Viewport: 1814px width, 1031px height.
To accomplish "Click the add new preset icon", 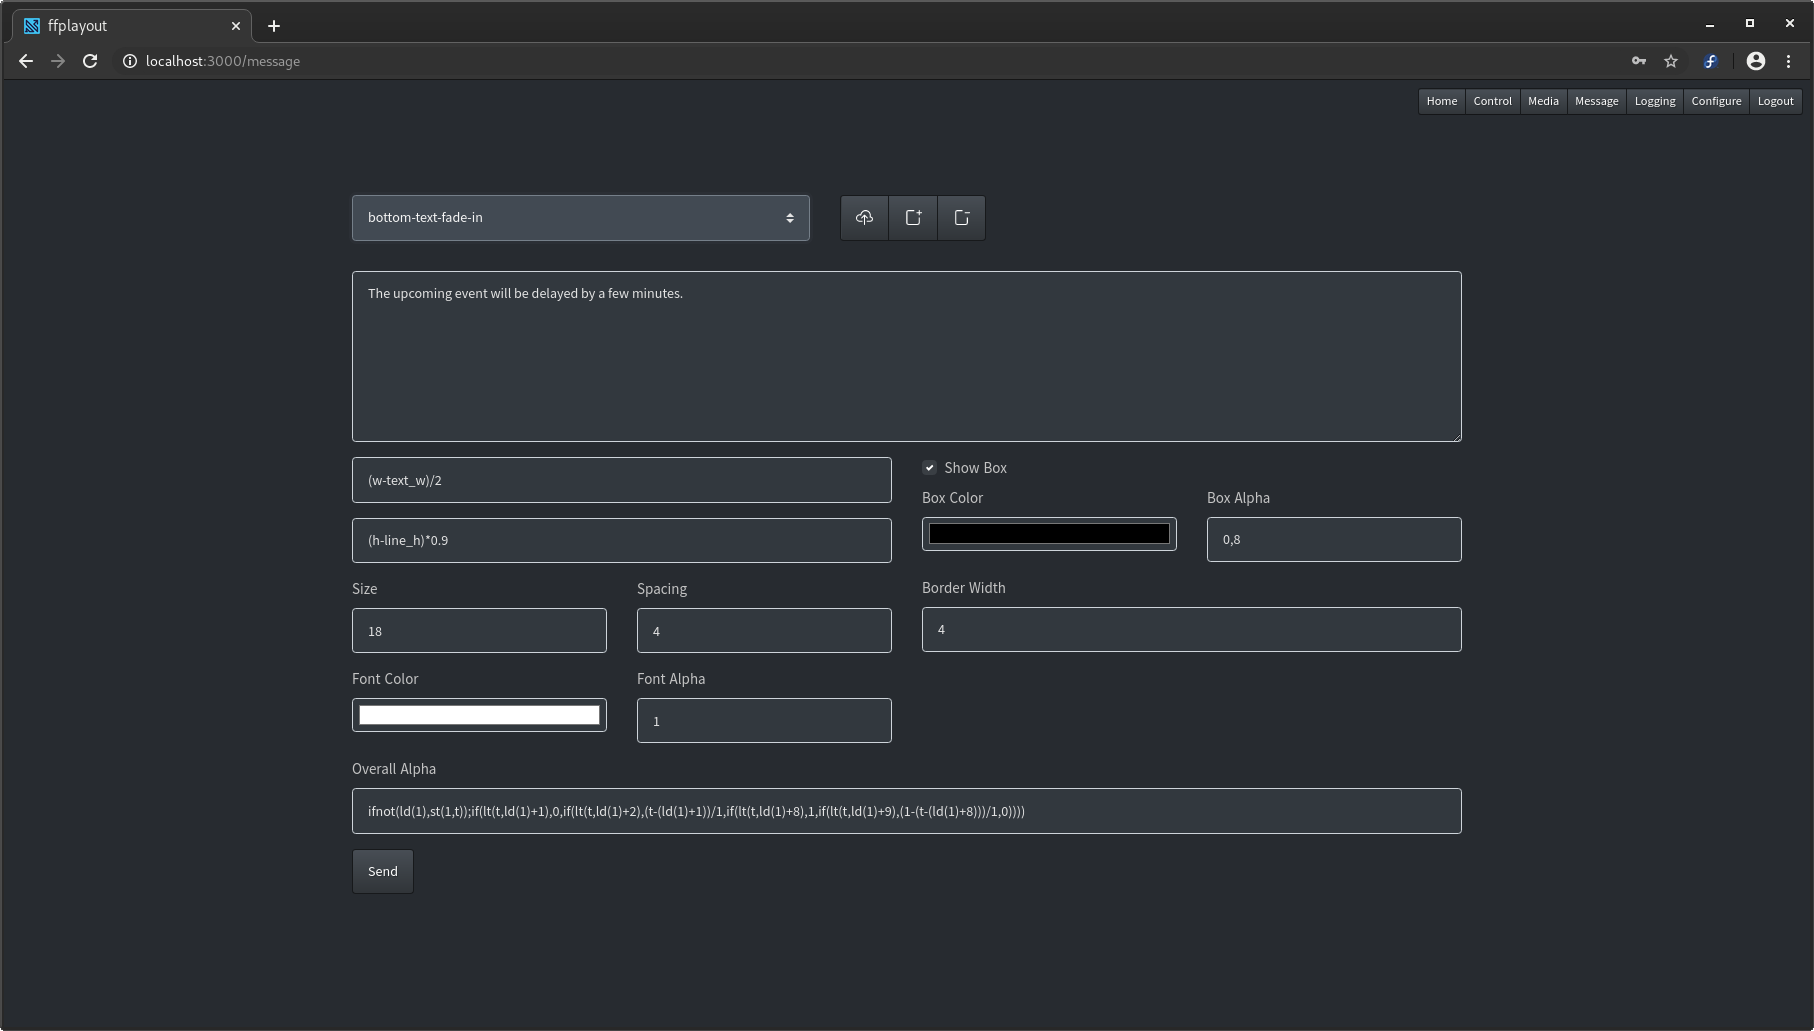I will coord(913,218).
